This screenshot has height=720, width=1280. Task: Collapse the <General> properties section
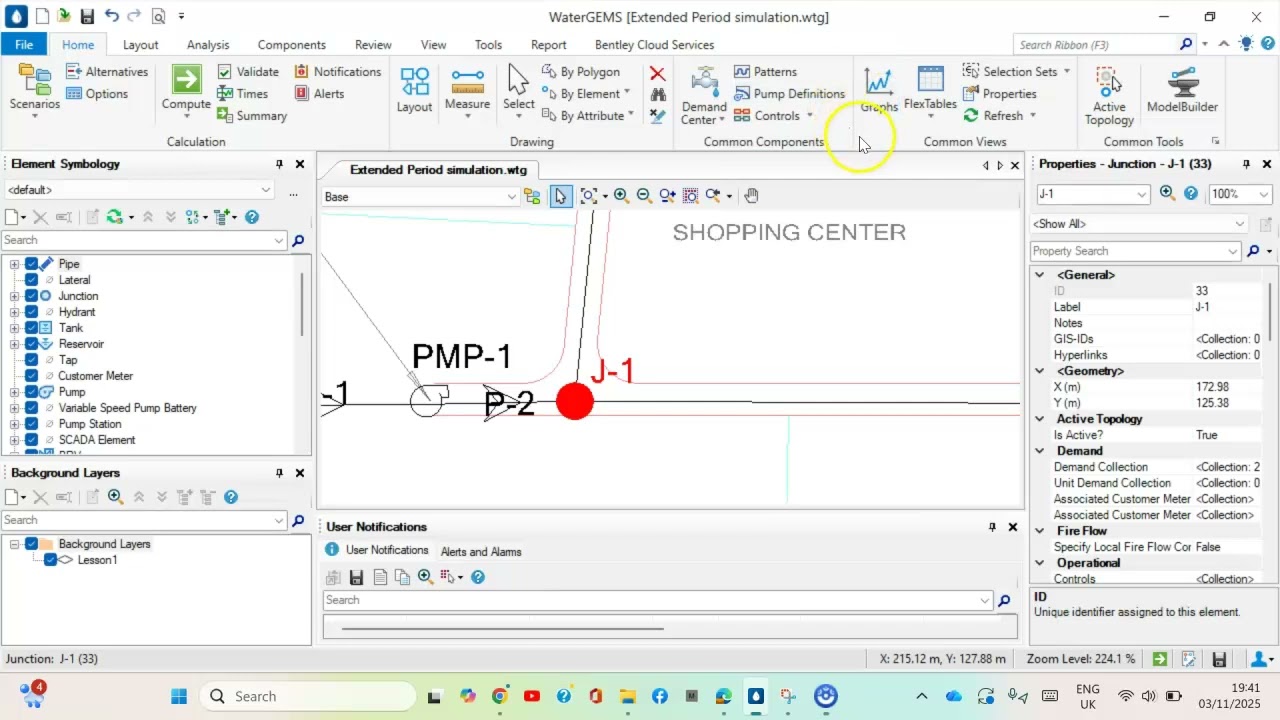(1039, 275)
